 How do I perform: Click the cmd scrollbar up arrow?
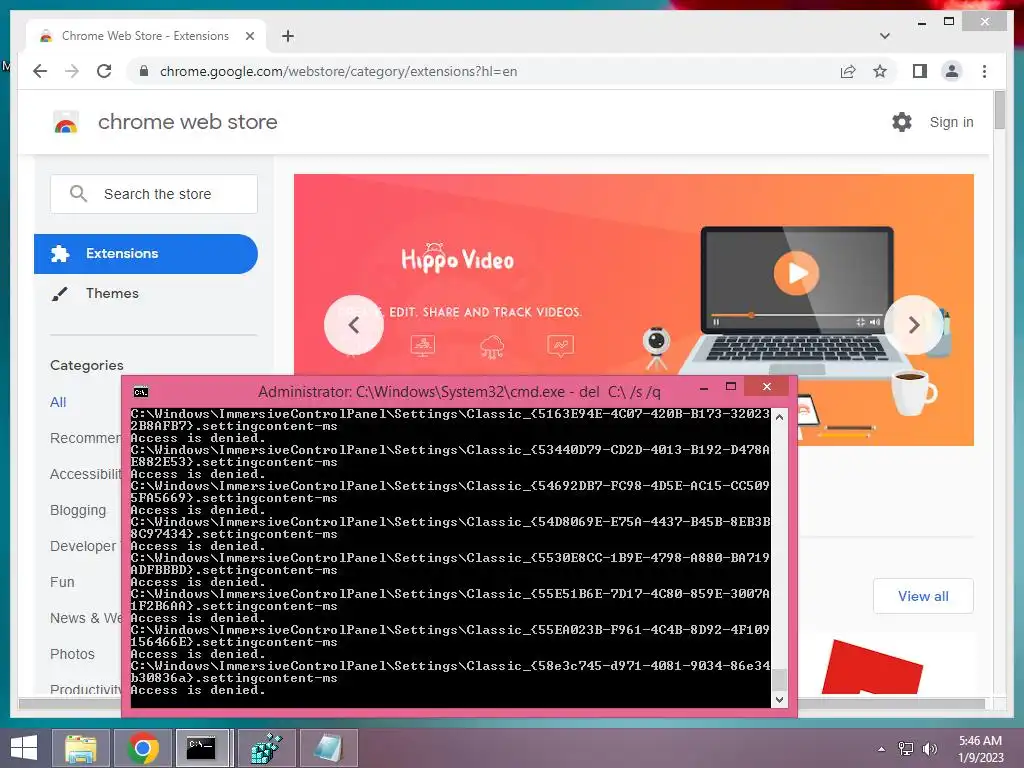(778, 417)
